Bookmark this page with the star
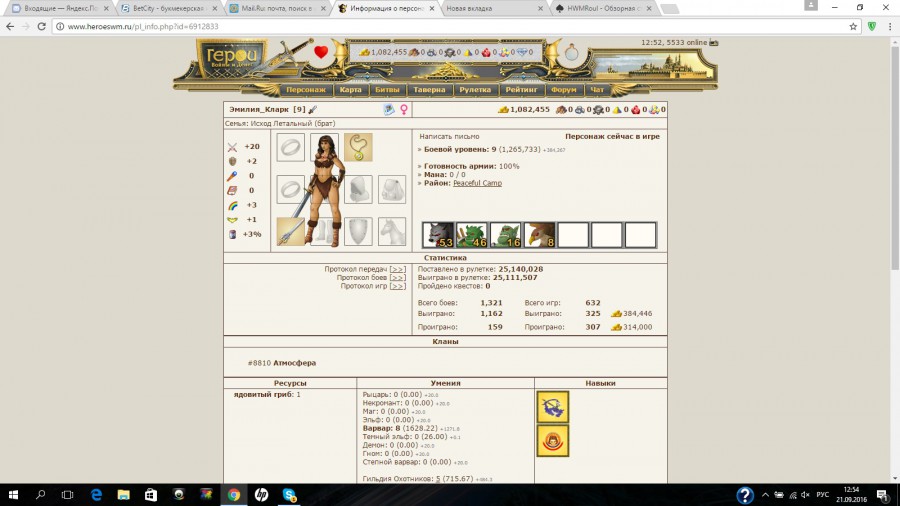 click(x=853, y=26)
